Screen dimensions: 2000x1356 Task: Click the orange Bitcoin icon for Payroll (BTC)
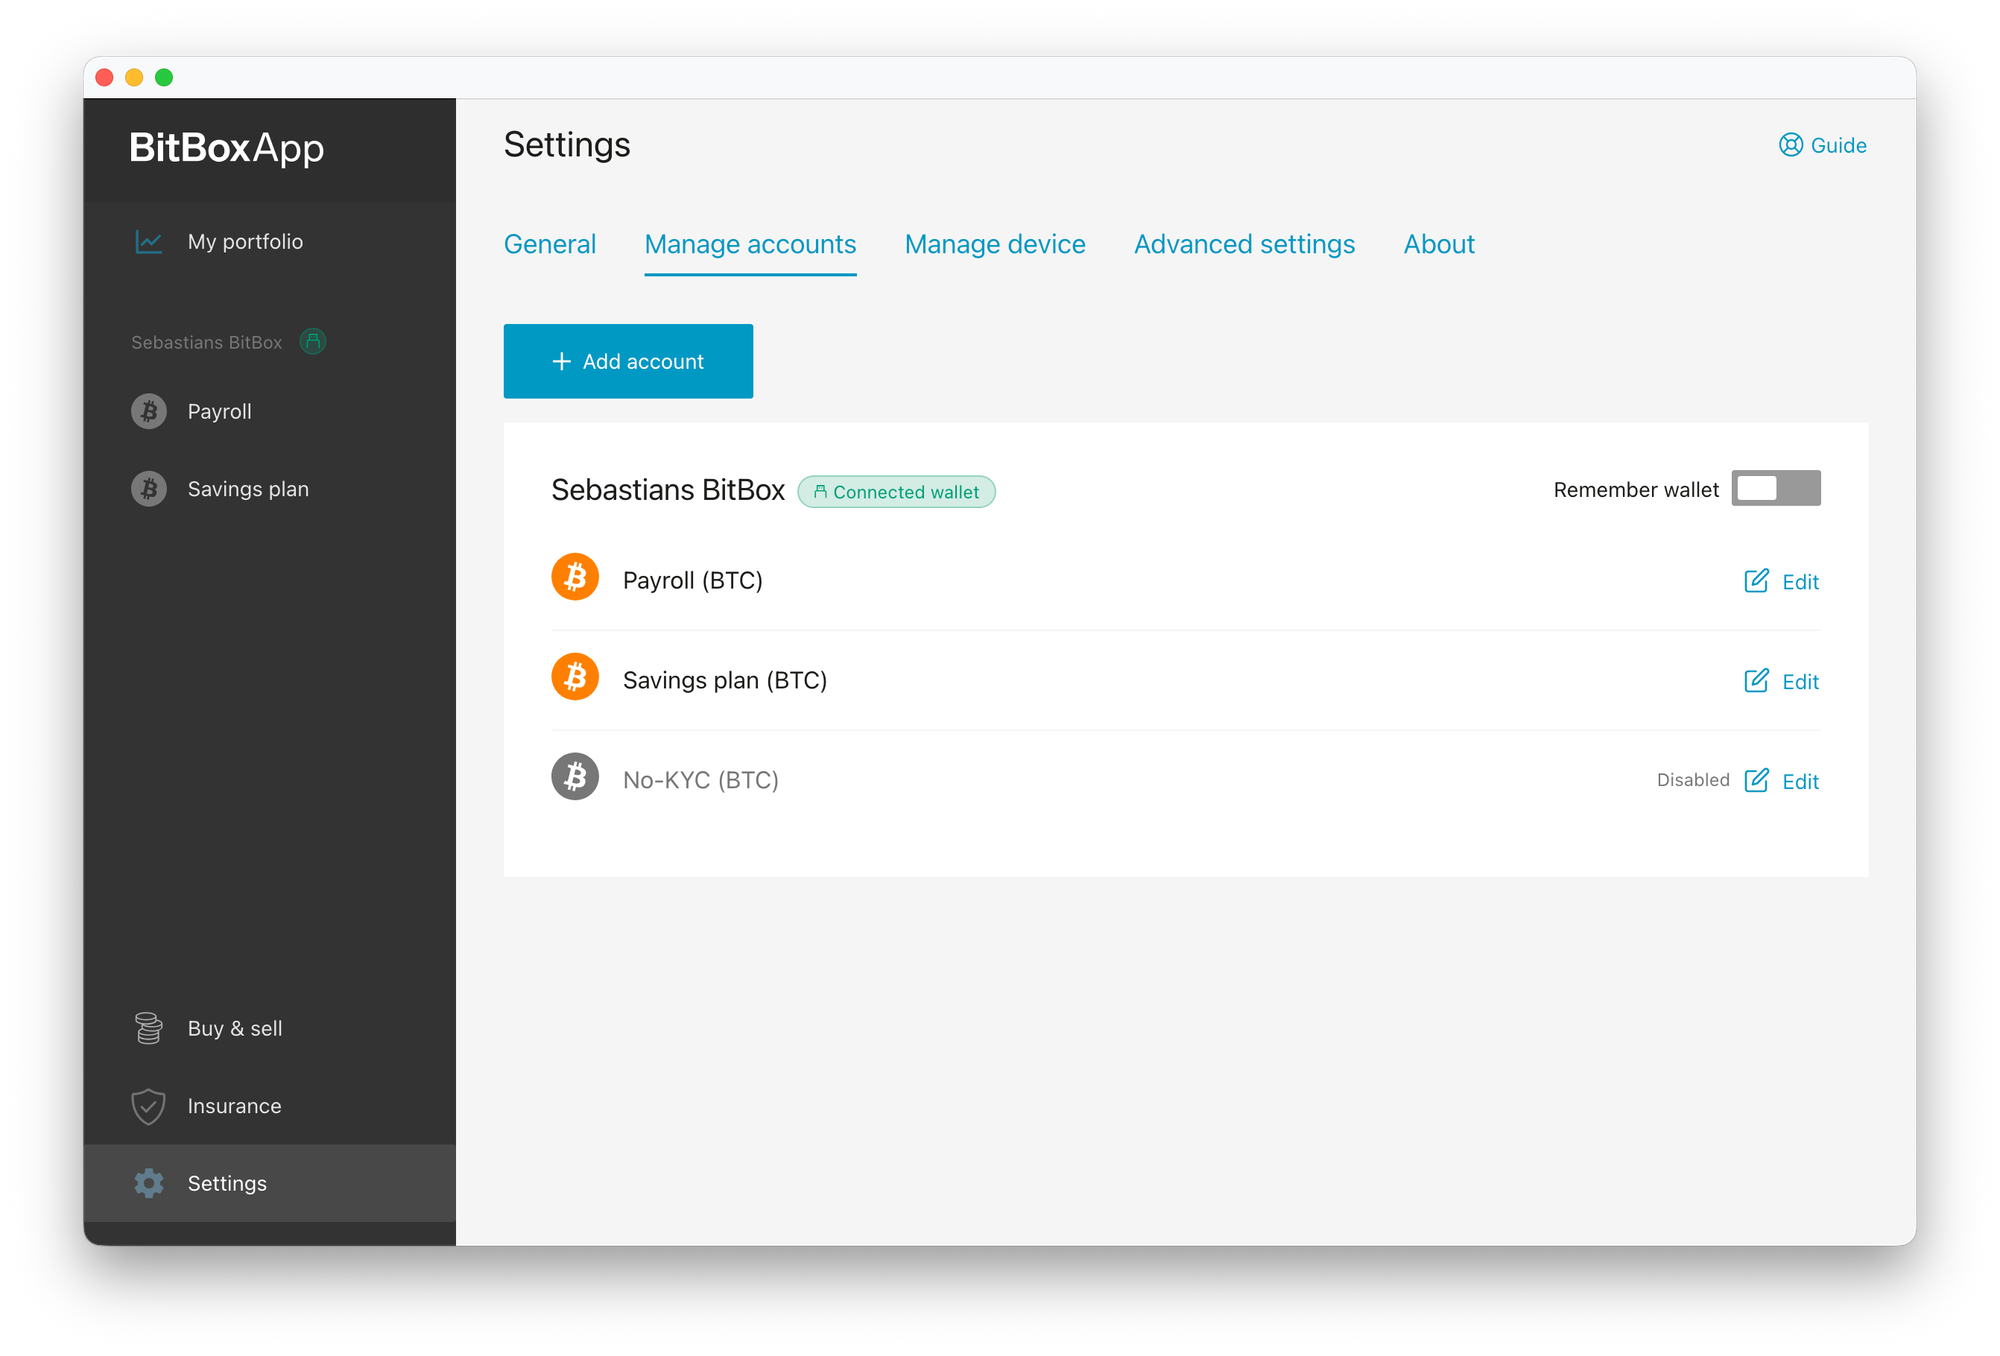pyautogui.click(x=575, y=577)
